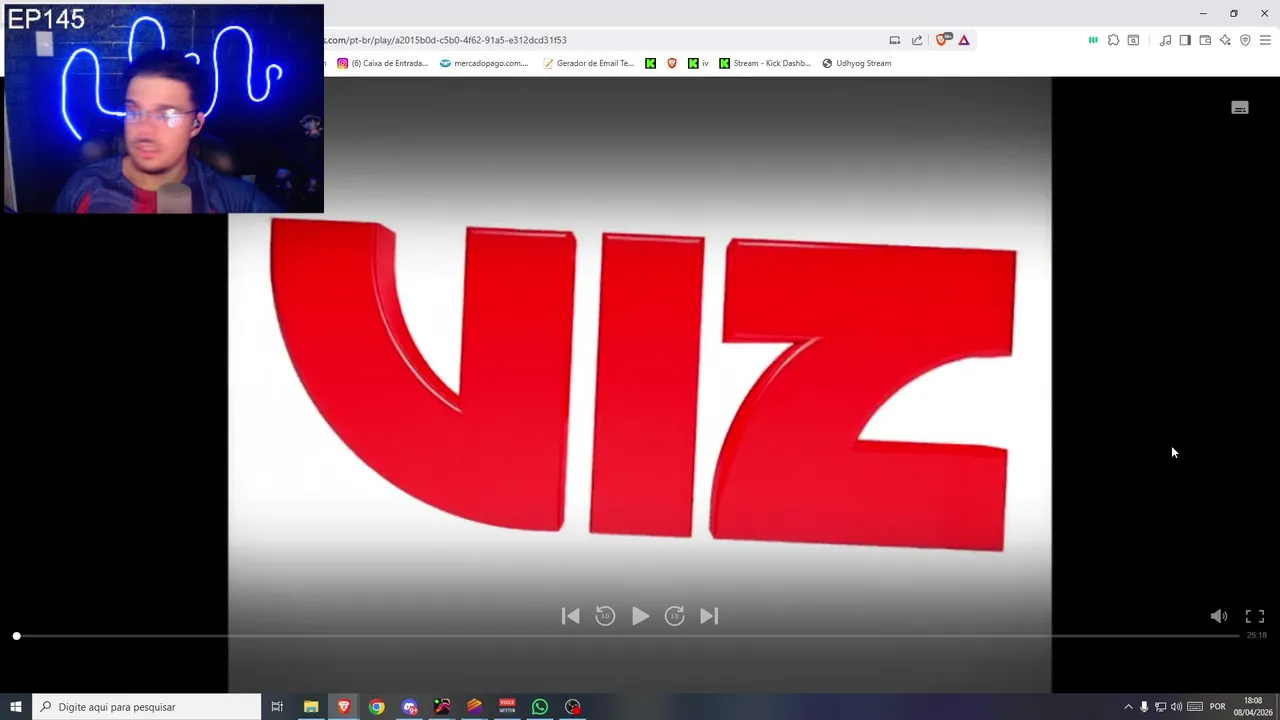This screenshot has height=720, width=1280.
Task: Grab the playhead at start of timeline
Action: pos(16,636)
